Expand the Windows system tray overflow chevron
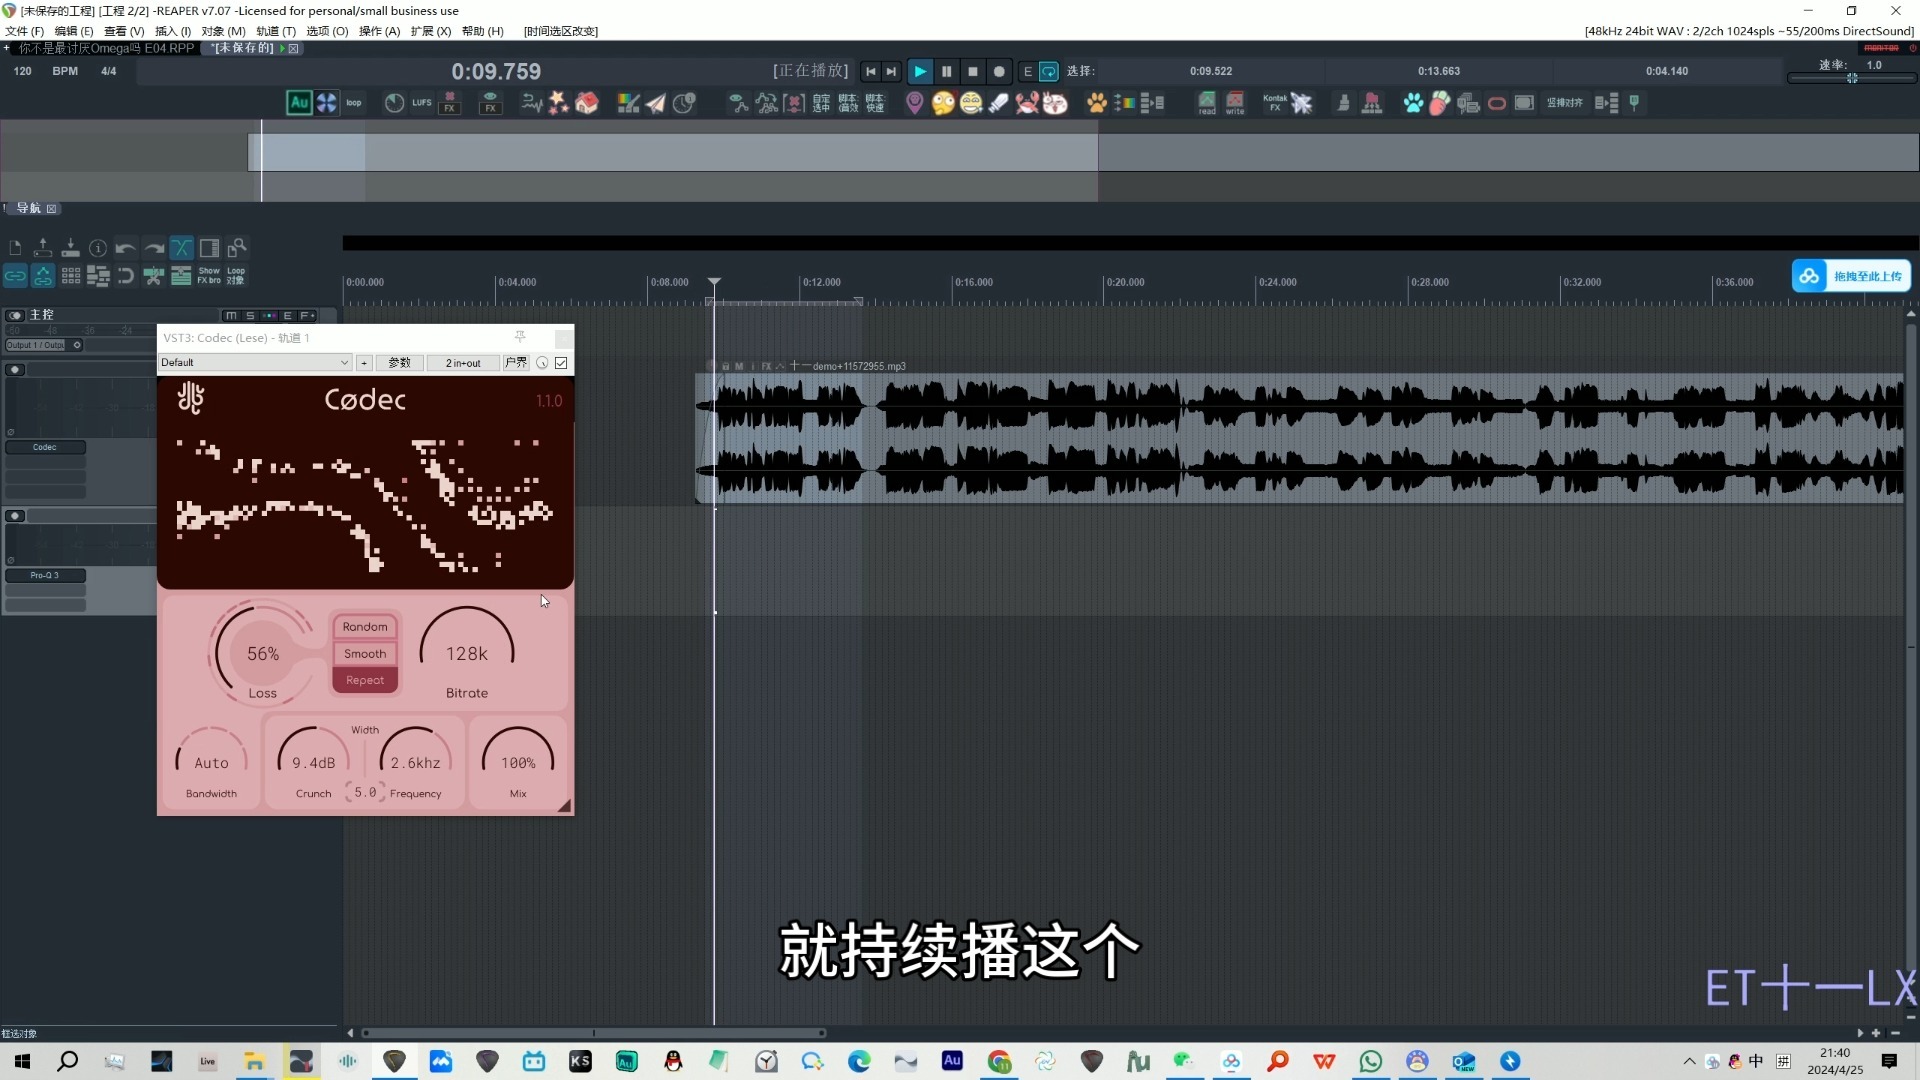The image size is (1920, 1080). click(x=1689, y=1061)
